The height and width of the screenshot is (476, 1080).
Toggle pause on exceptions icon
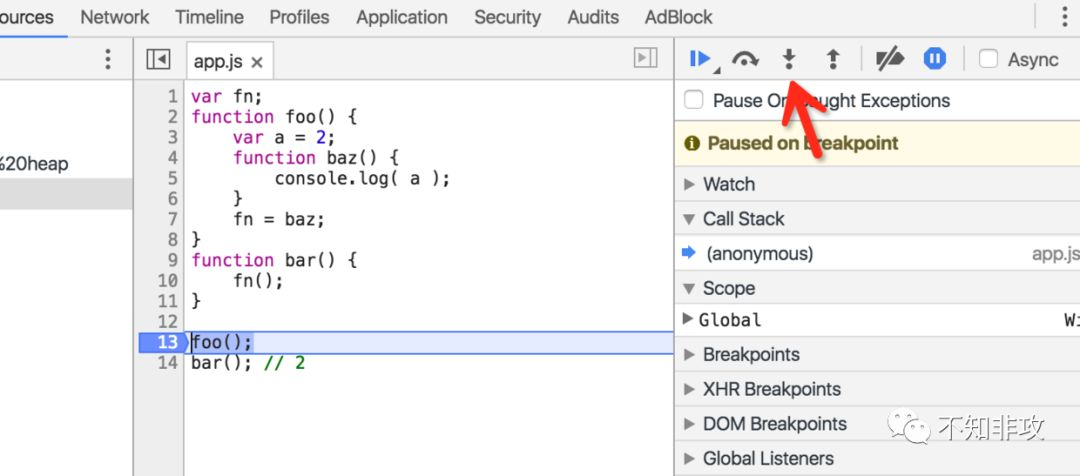[935, 59]
